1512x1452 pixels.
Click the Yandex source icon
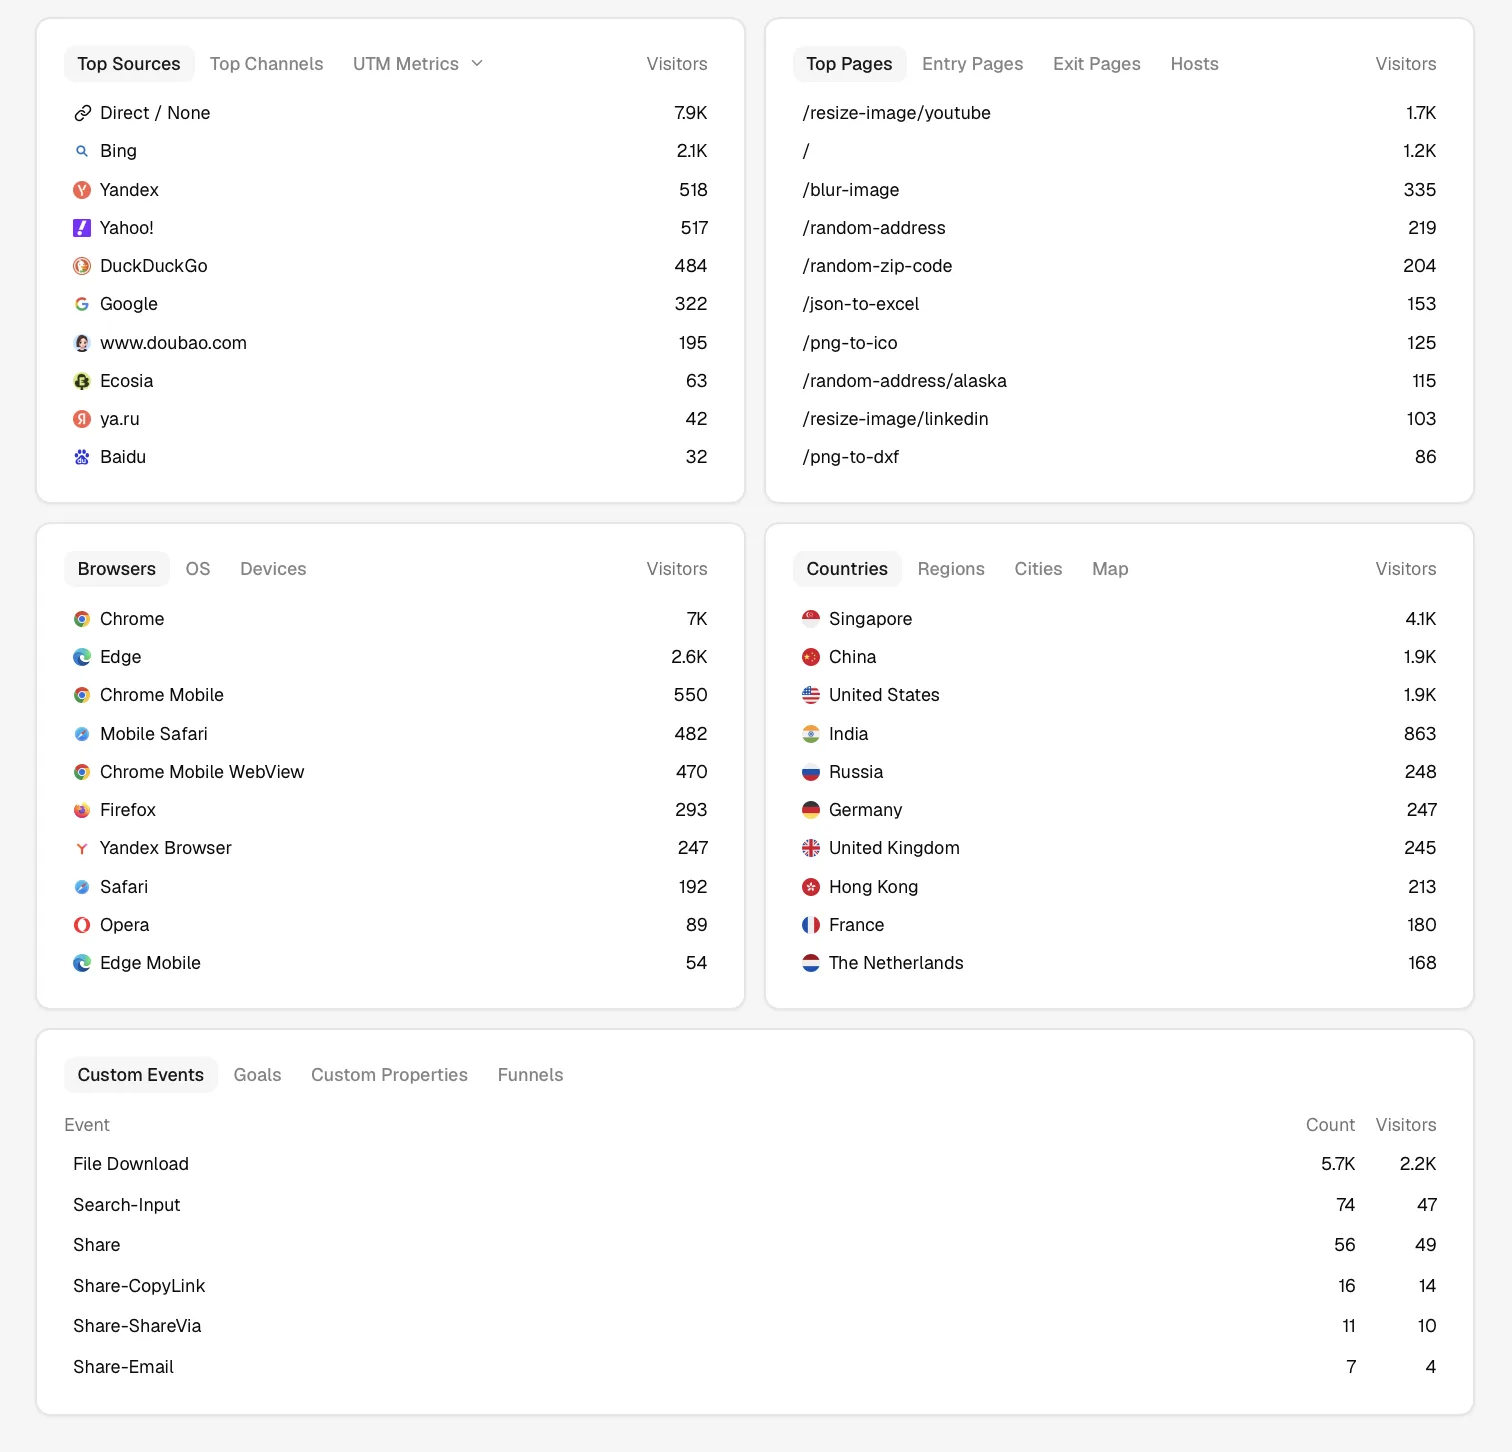82,190
